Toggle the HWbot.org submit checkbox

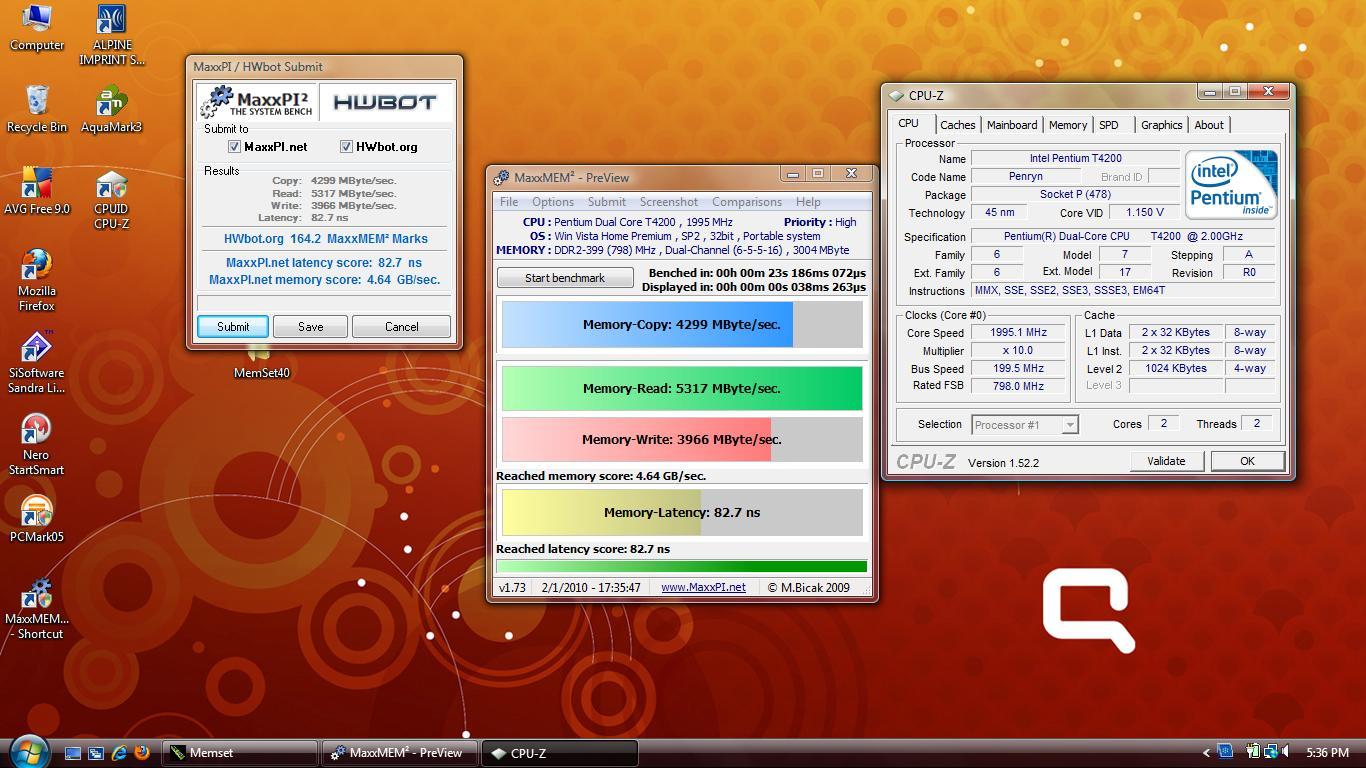[347, 147]
